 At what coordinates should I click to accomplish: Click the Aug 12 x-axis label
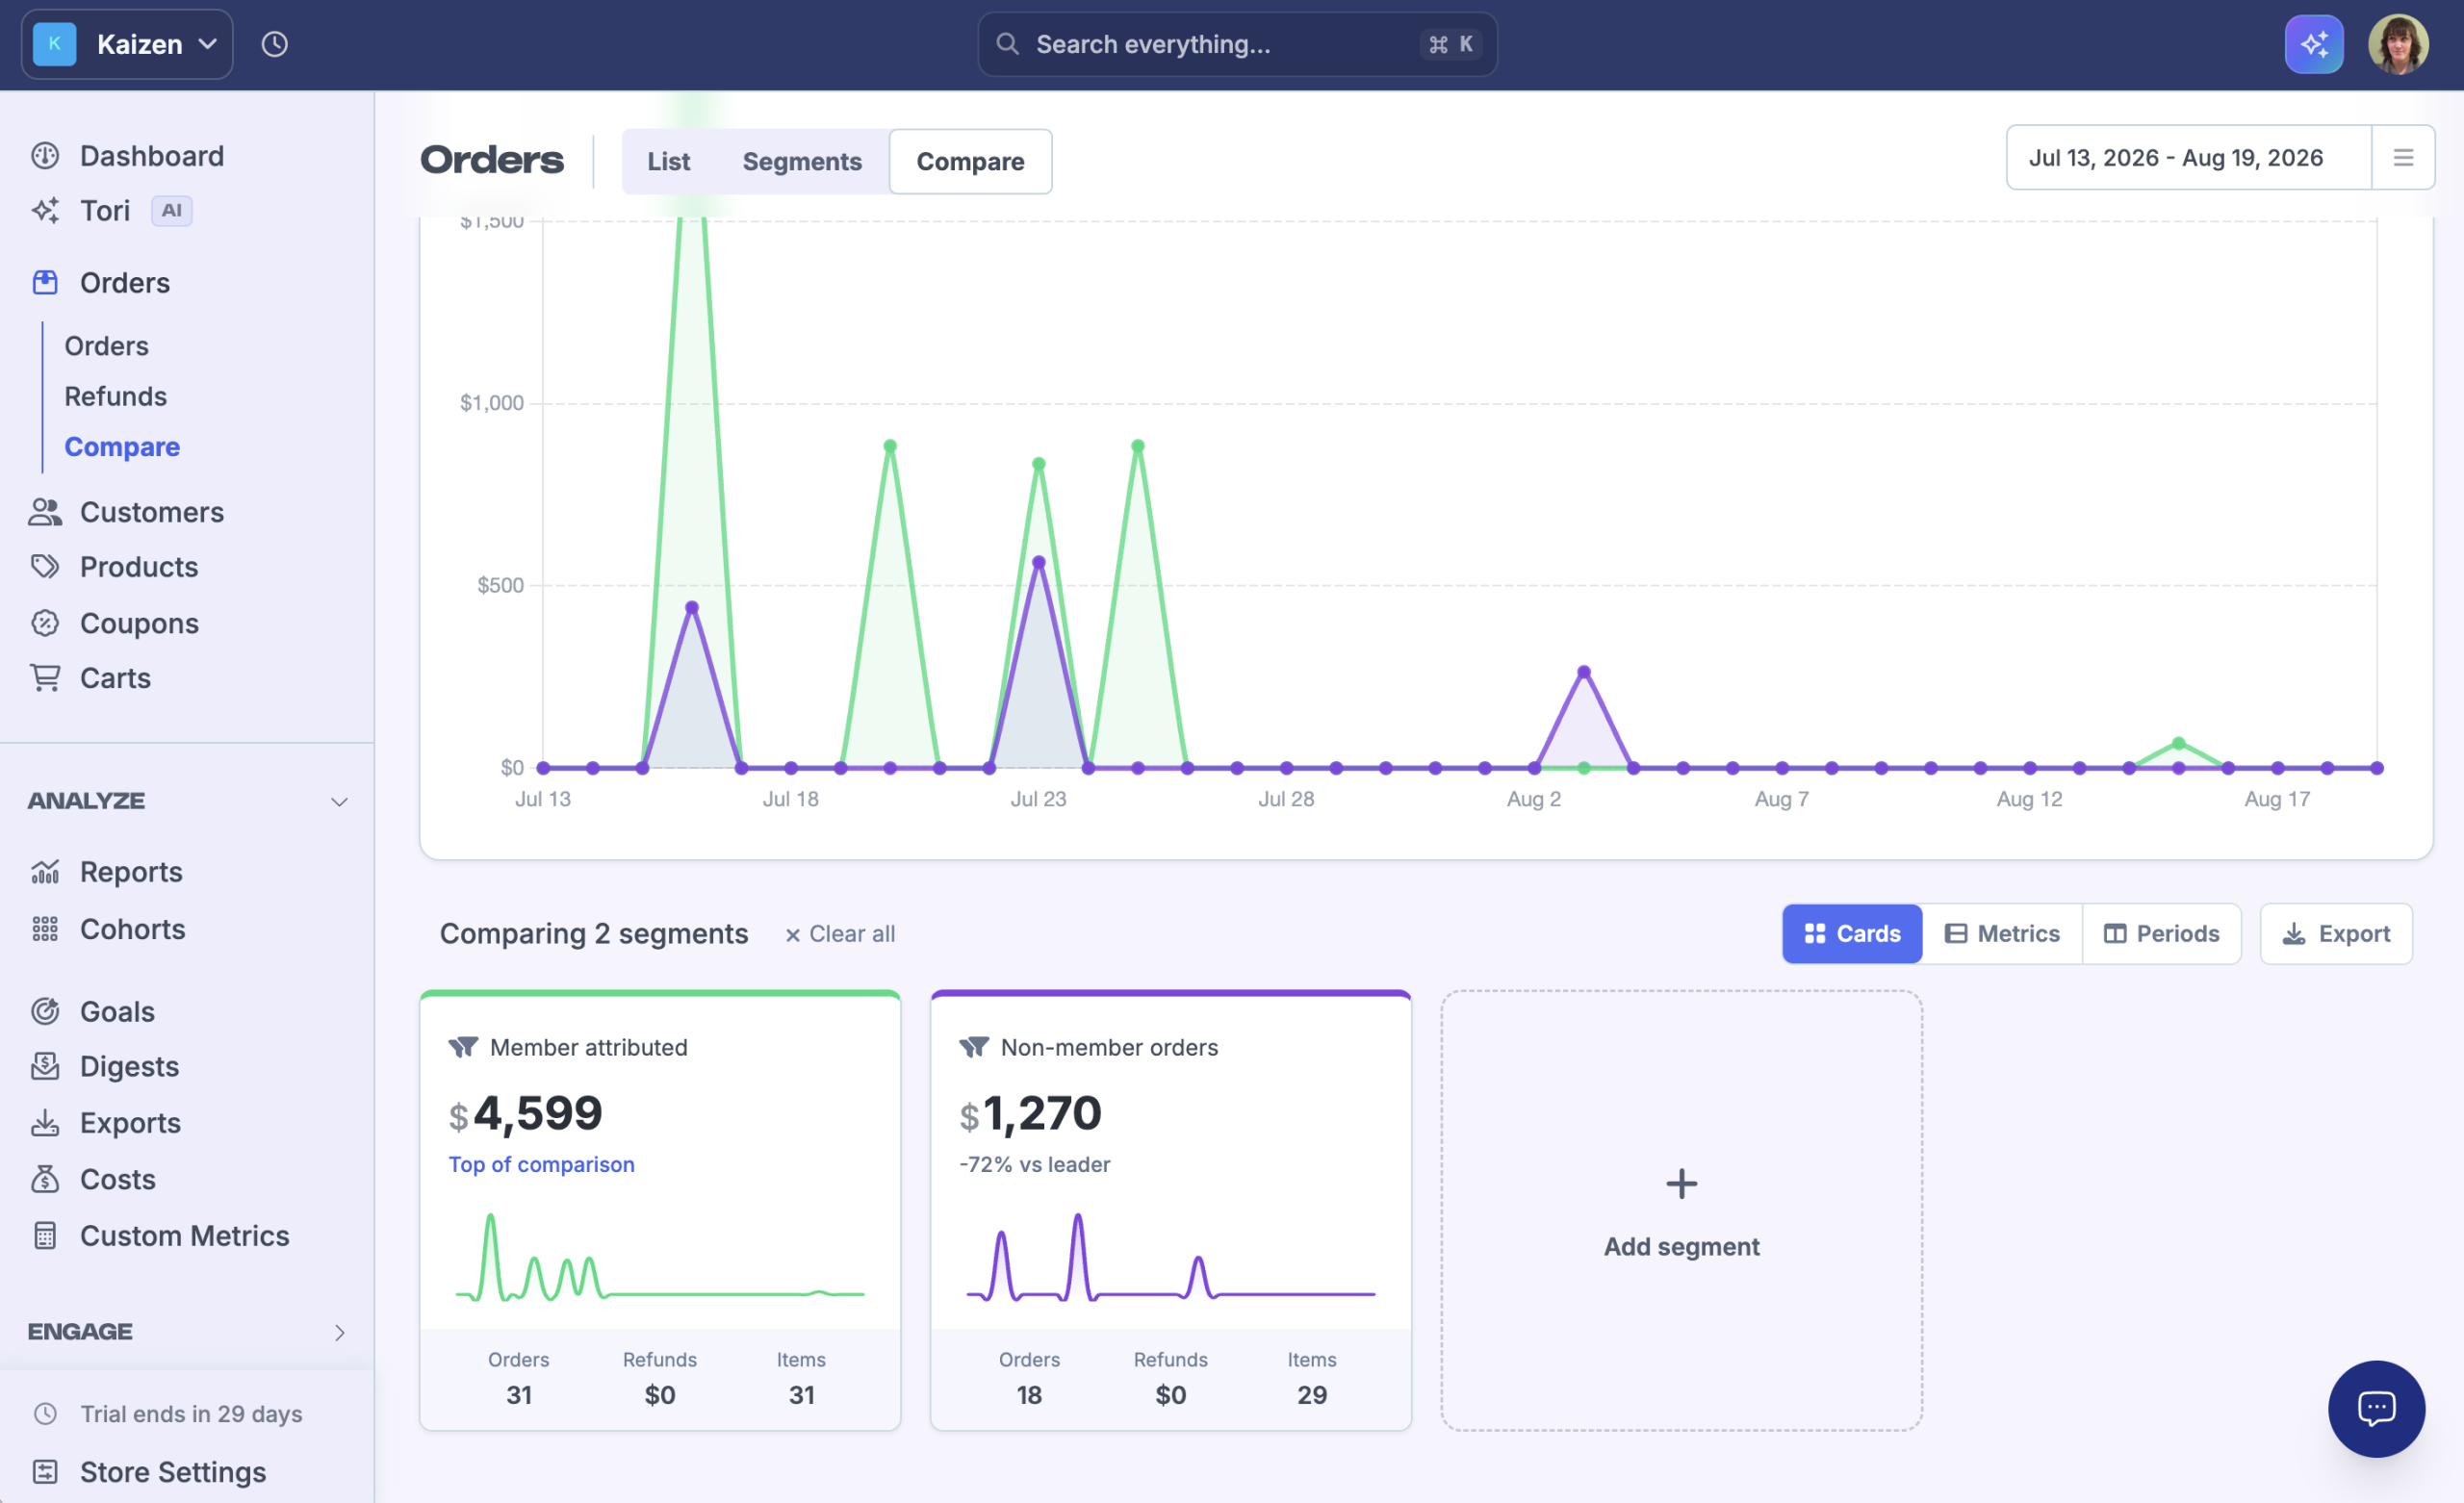pyautogui.click(x=2029, y=799)
